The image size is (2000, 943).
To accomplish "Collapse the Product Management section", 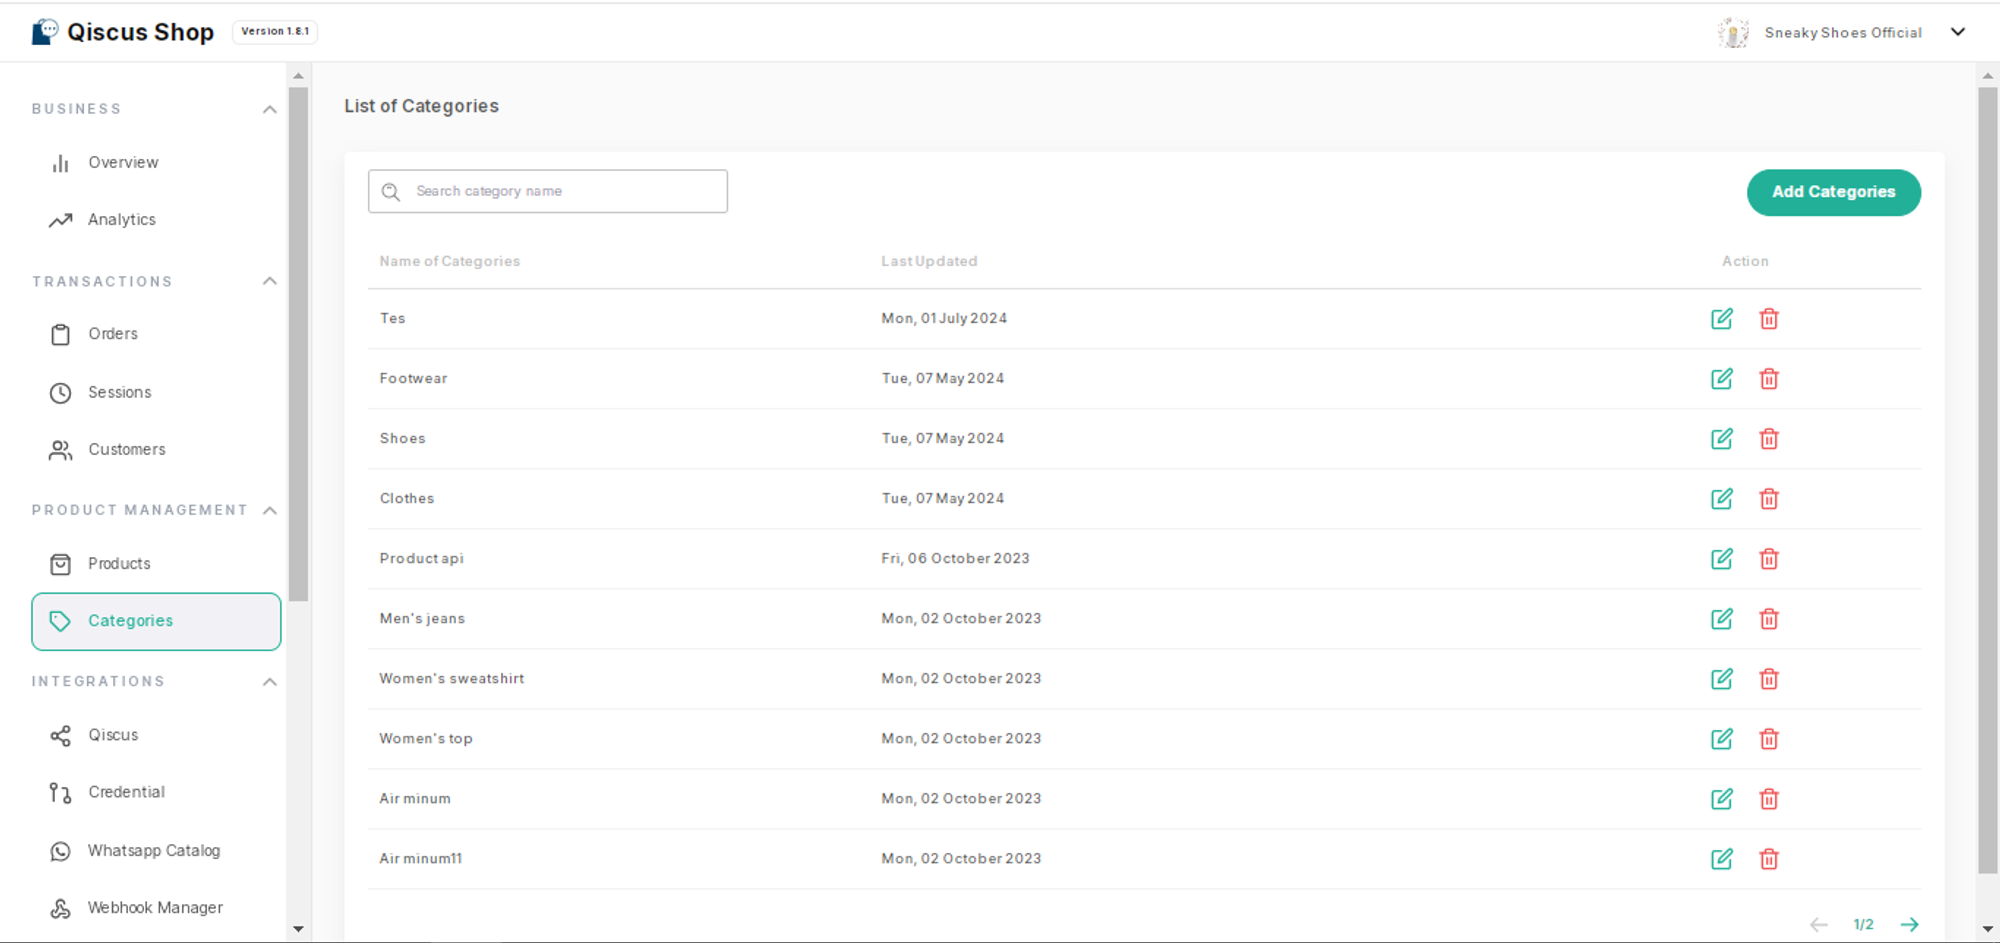I will pos(269,510).
